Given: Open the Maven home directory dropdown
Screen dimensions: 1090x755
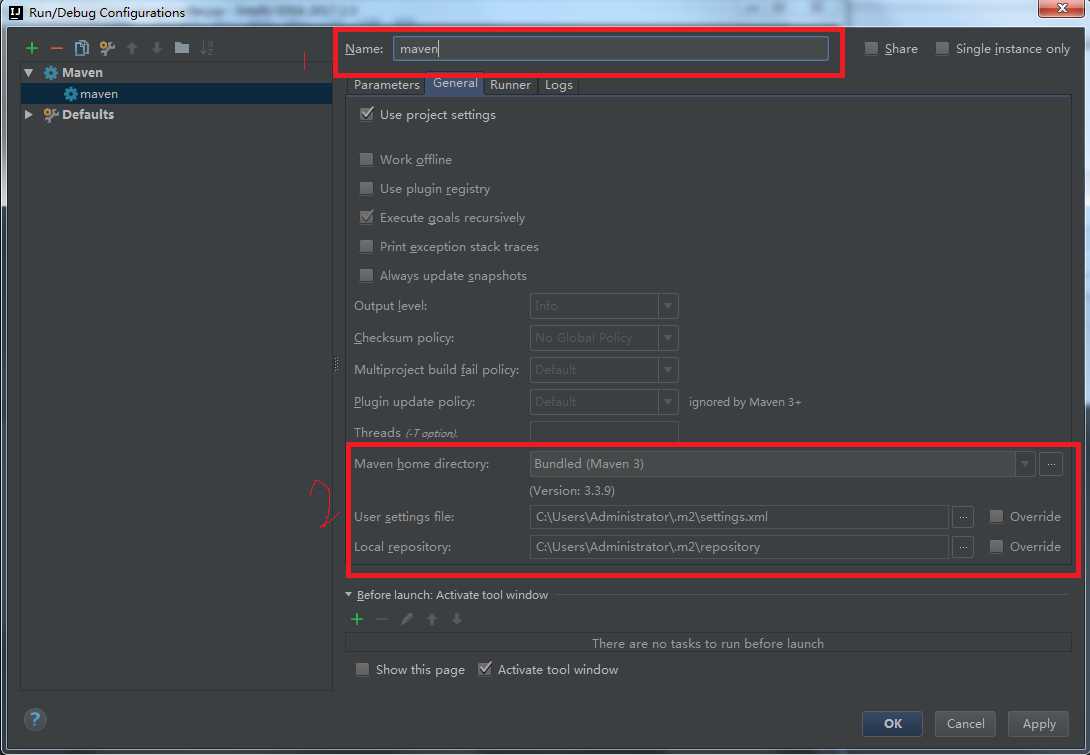Looking at the screenshot, I should [1025, 464].
